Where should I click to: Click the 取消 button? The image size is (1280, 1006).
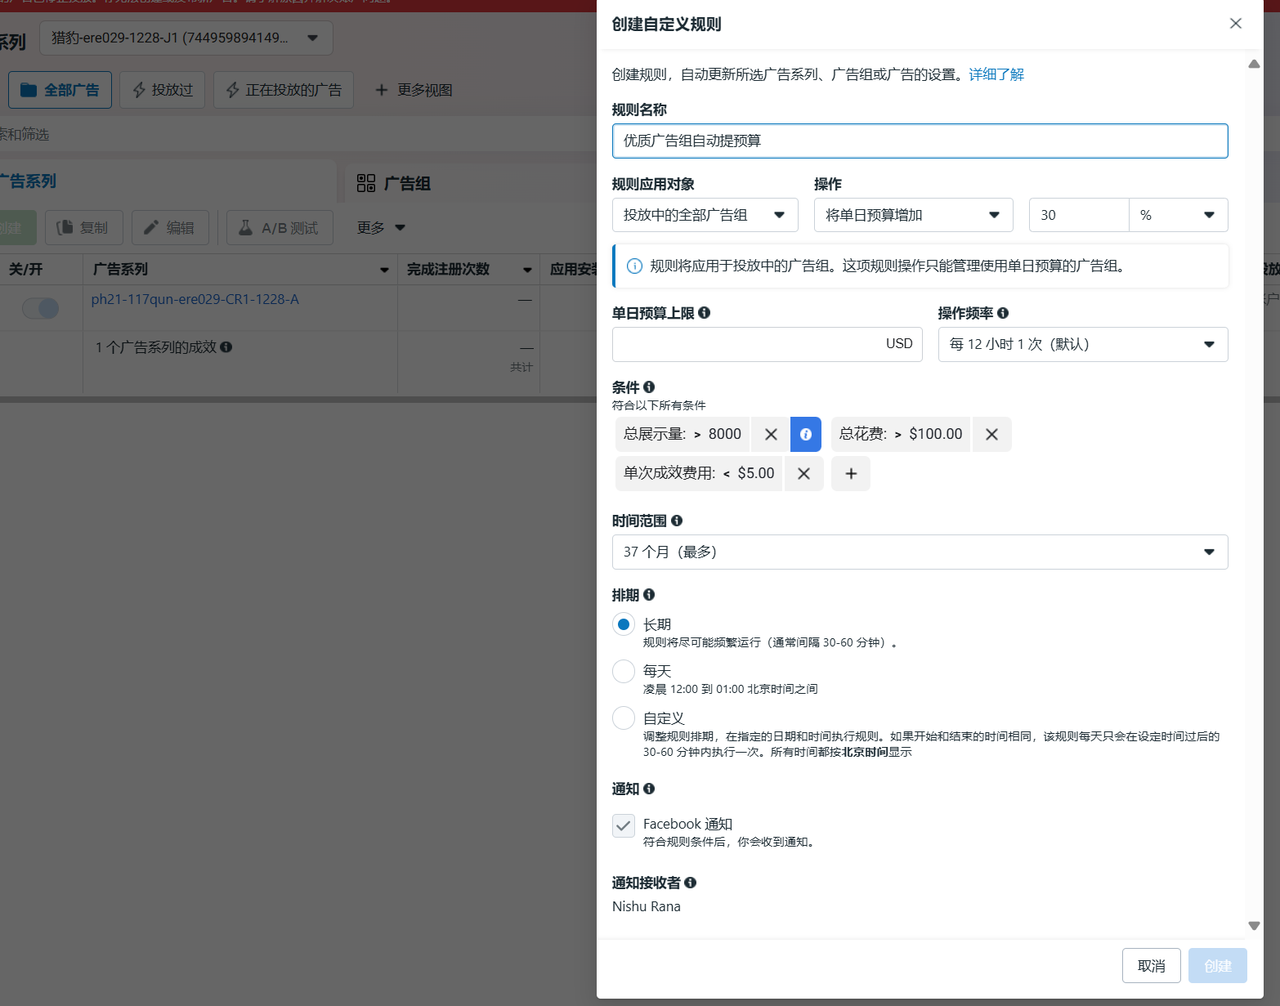click(x=1151, y=966)
